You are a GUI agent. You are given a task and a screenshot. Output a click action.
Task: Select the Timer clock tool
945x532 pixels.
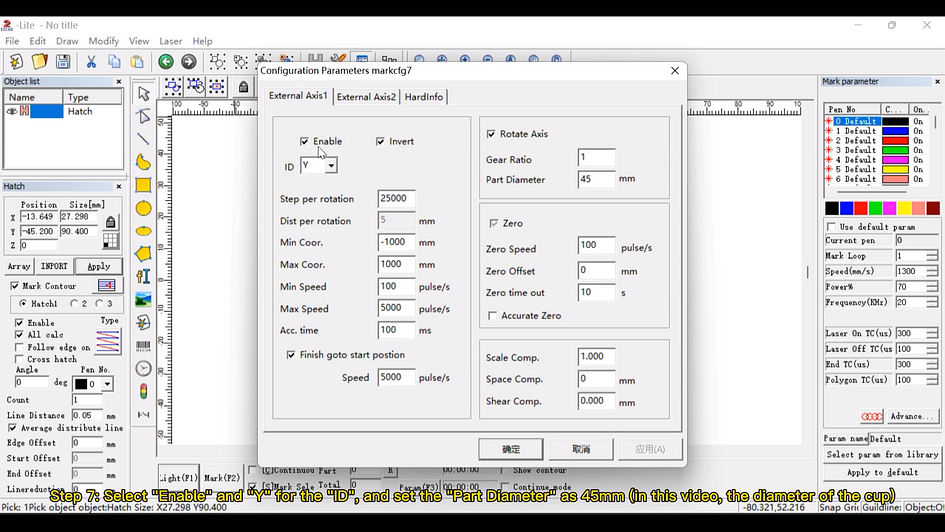click(143, 368)
